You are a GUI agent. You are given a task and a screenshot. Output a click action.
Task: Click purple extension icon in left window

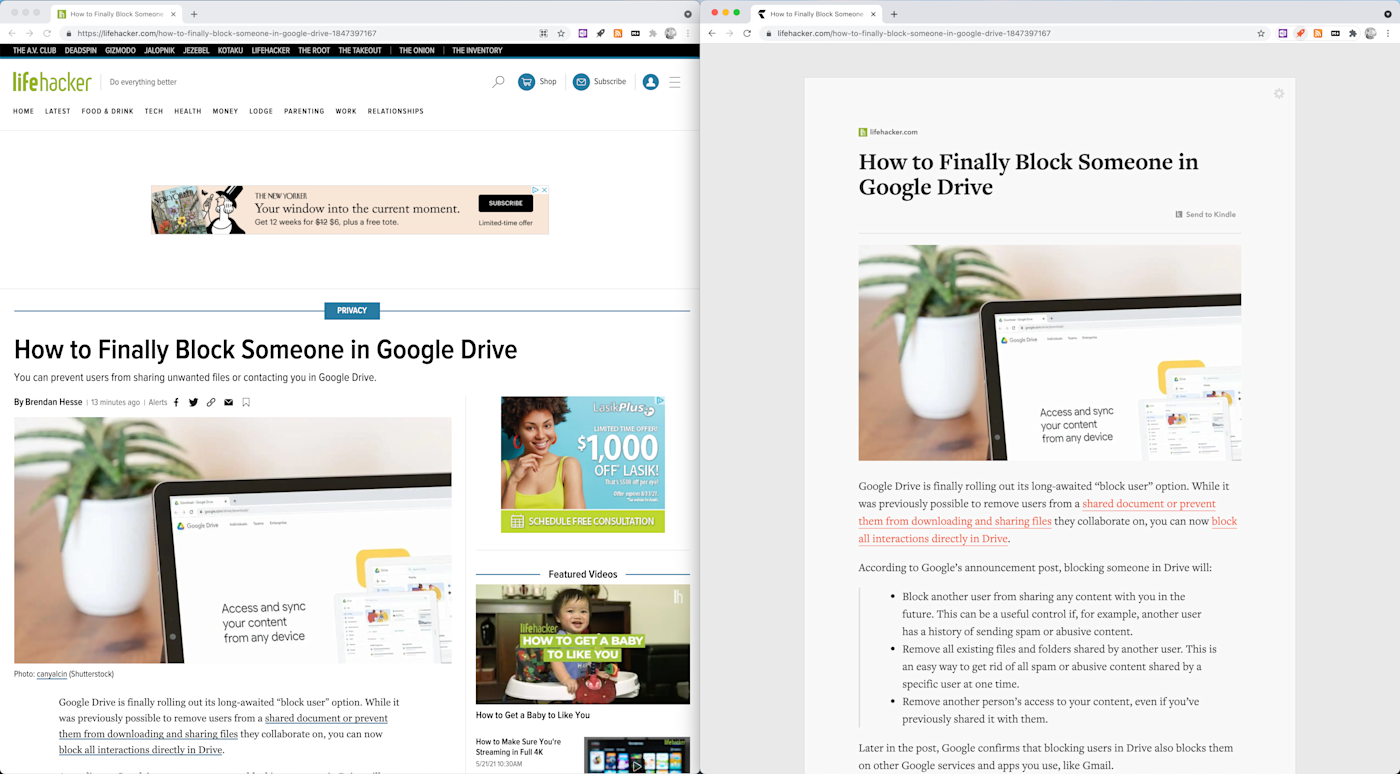click(583, 33)
